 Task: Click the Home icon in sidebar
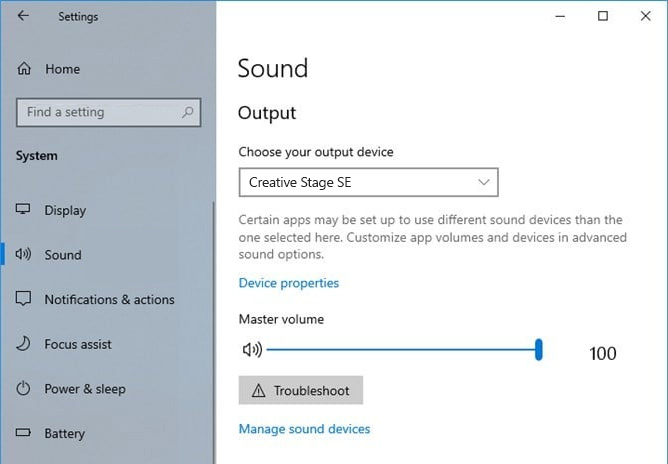click(x=24, y=69)
